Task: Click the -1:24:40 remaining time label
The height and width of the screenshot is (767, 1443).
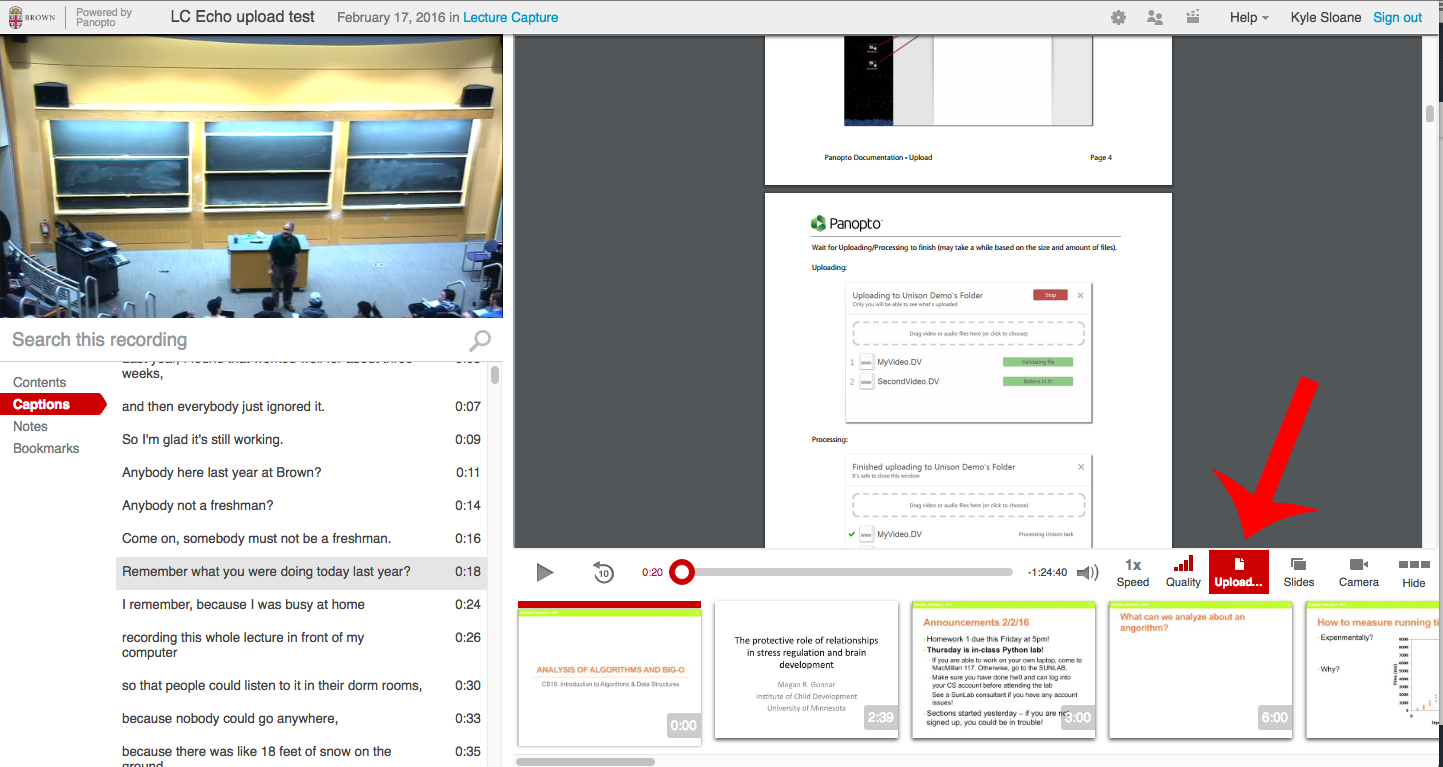Action: click(1047, 573)
